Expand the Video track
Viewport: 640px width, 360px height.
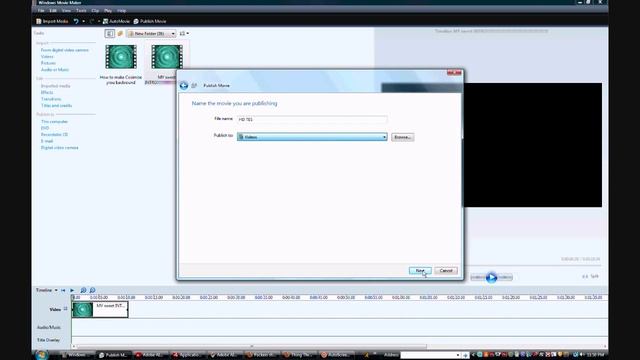pyautogui.click(x=65, y=309)
